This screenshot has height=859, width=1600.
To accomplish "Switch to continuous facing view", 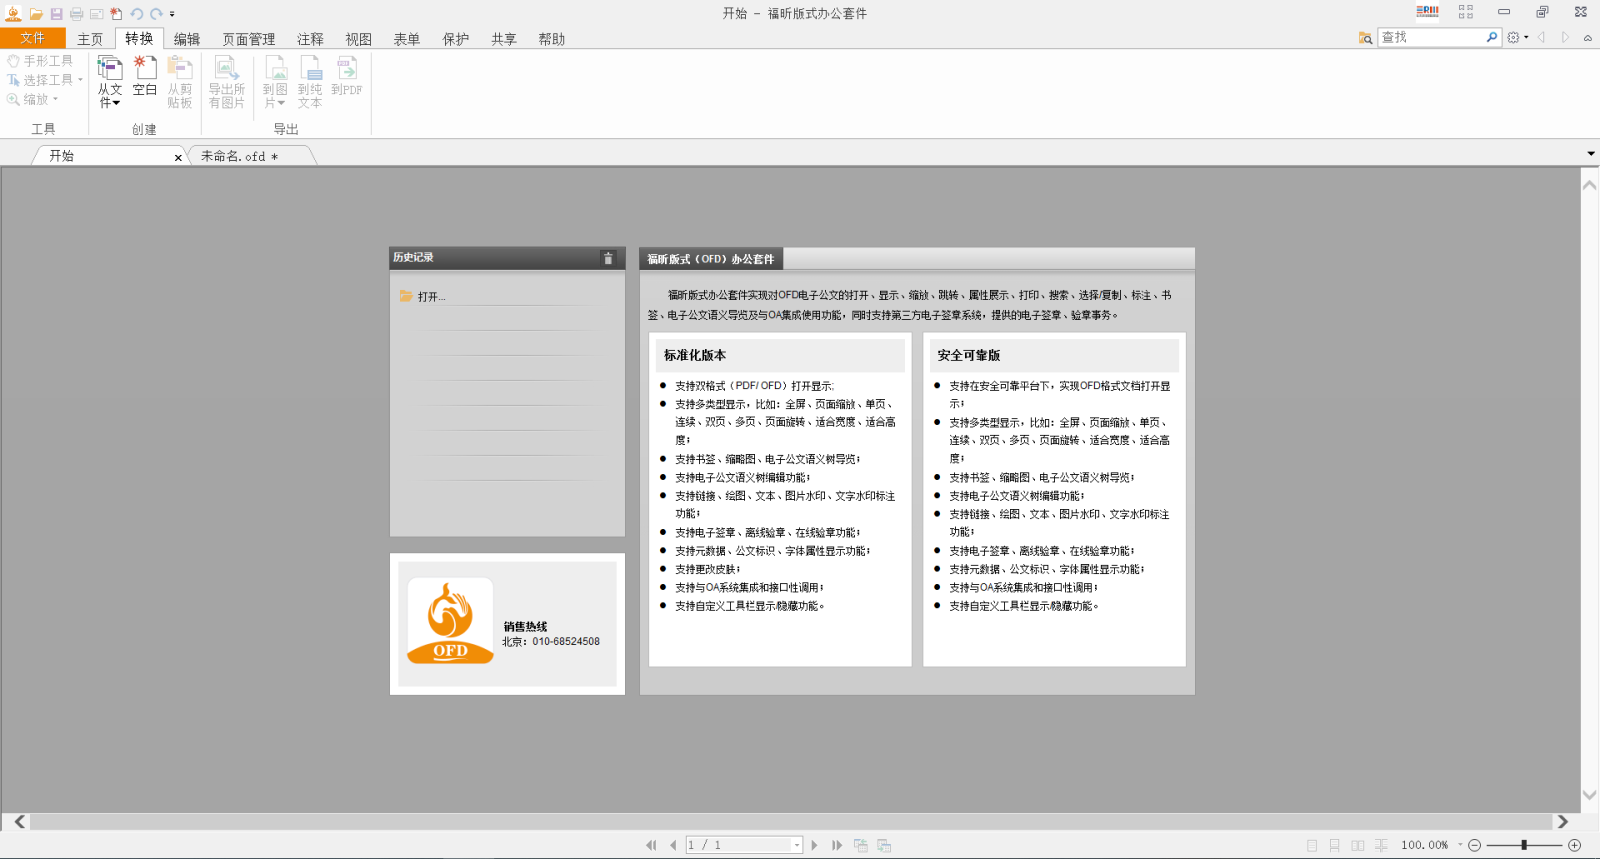I will (1381, 845).
